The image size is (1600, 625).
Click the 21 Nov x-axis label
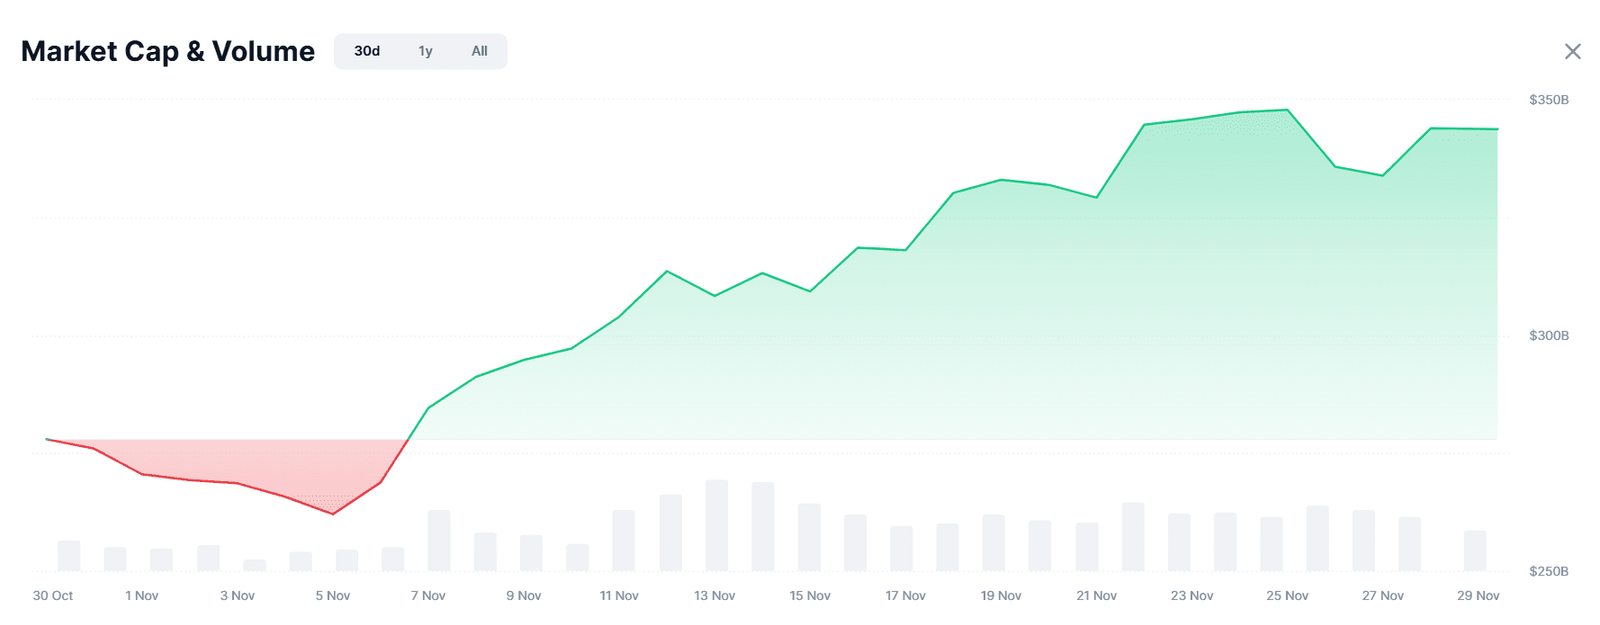click(x=1096, y=596)
